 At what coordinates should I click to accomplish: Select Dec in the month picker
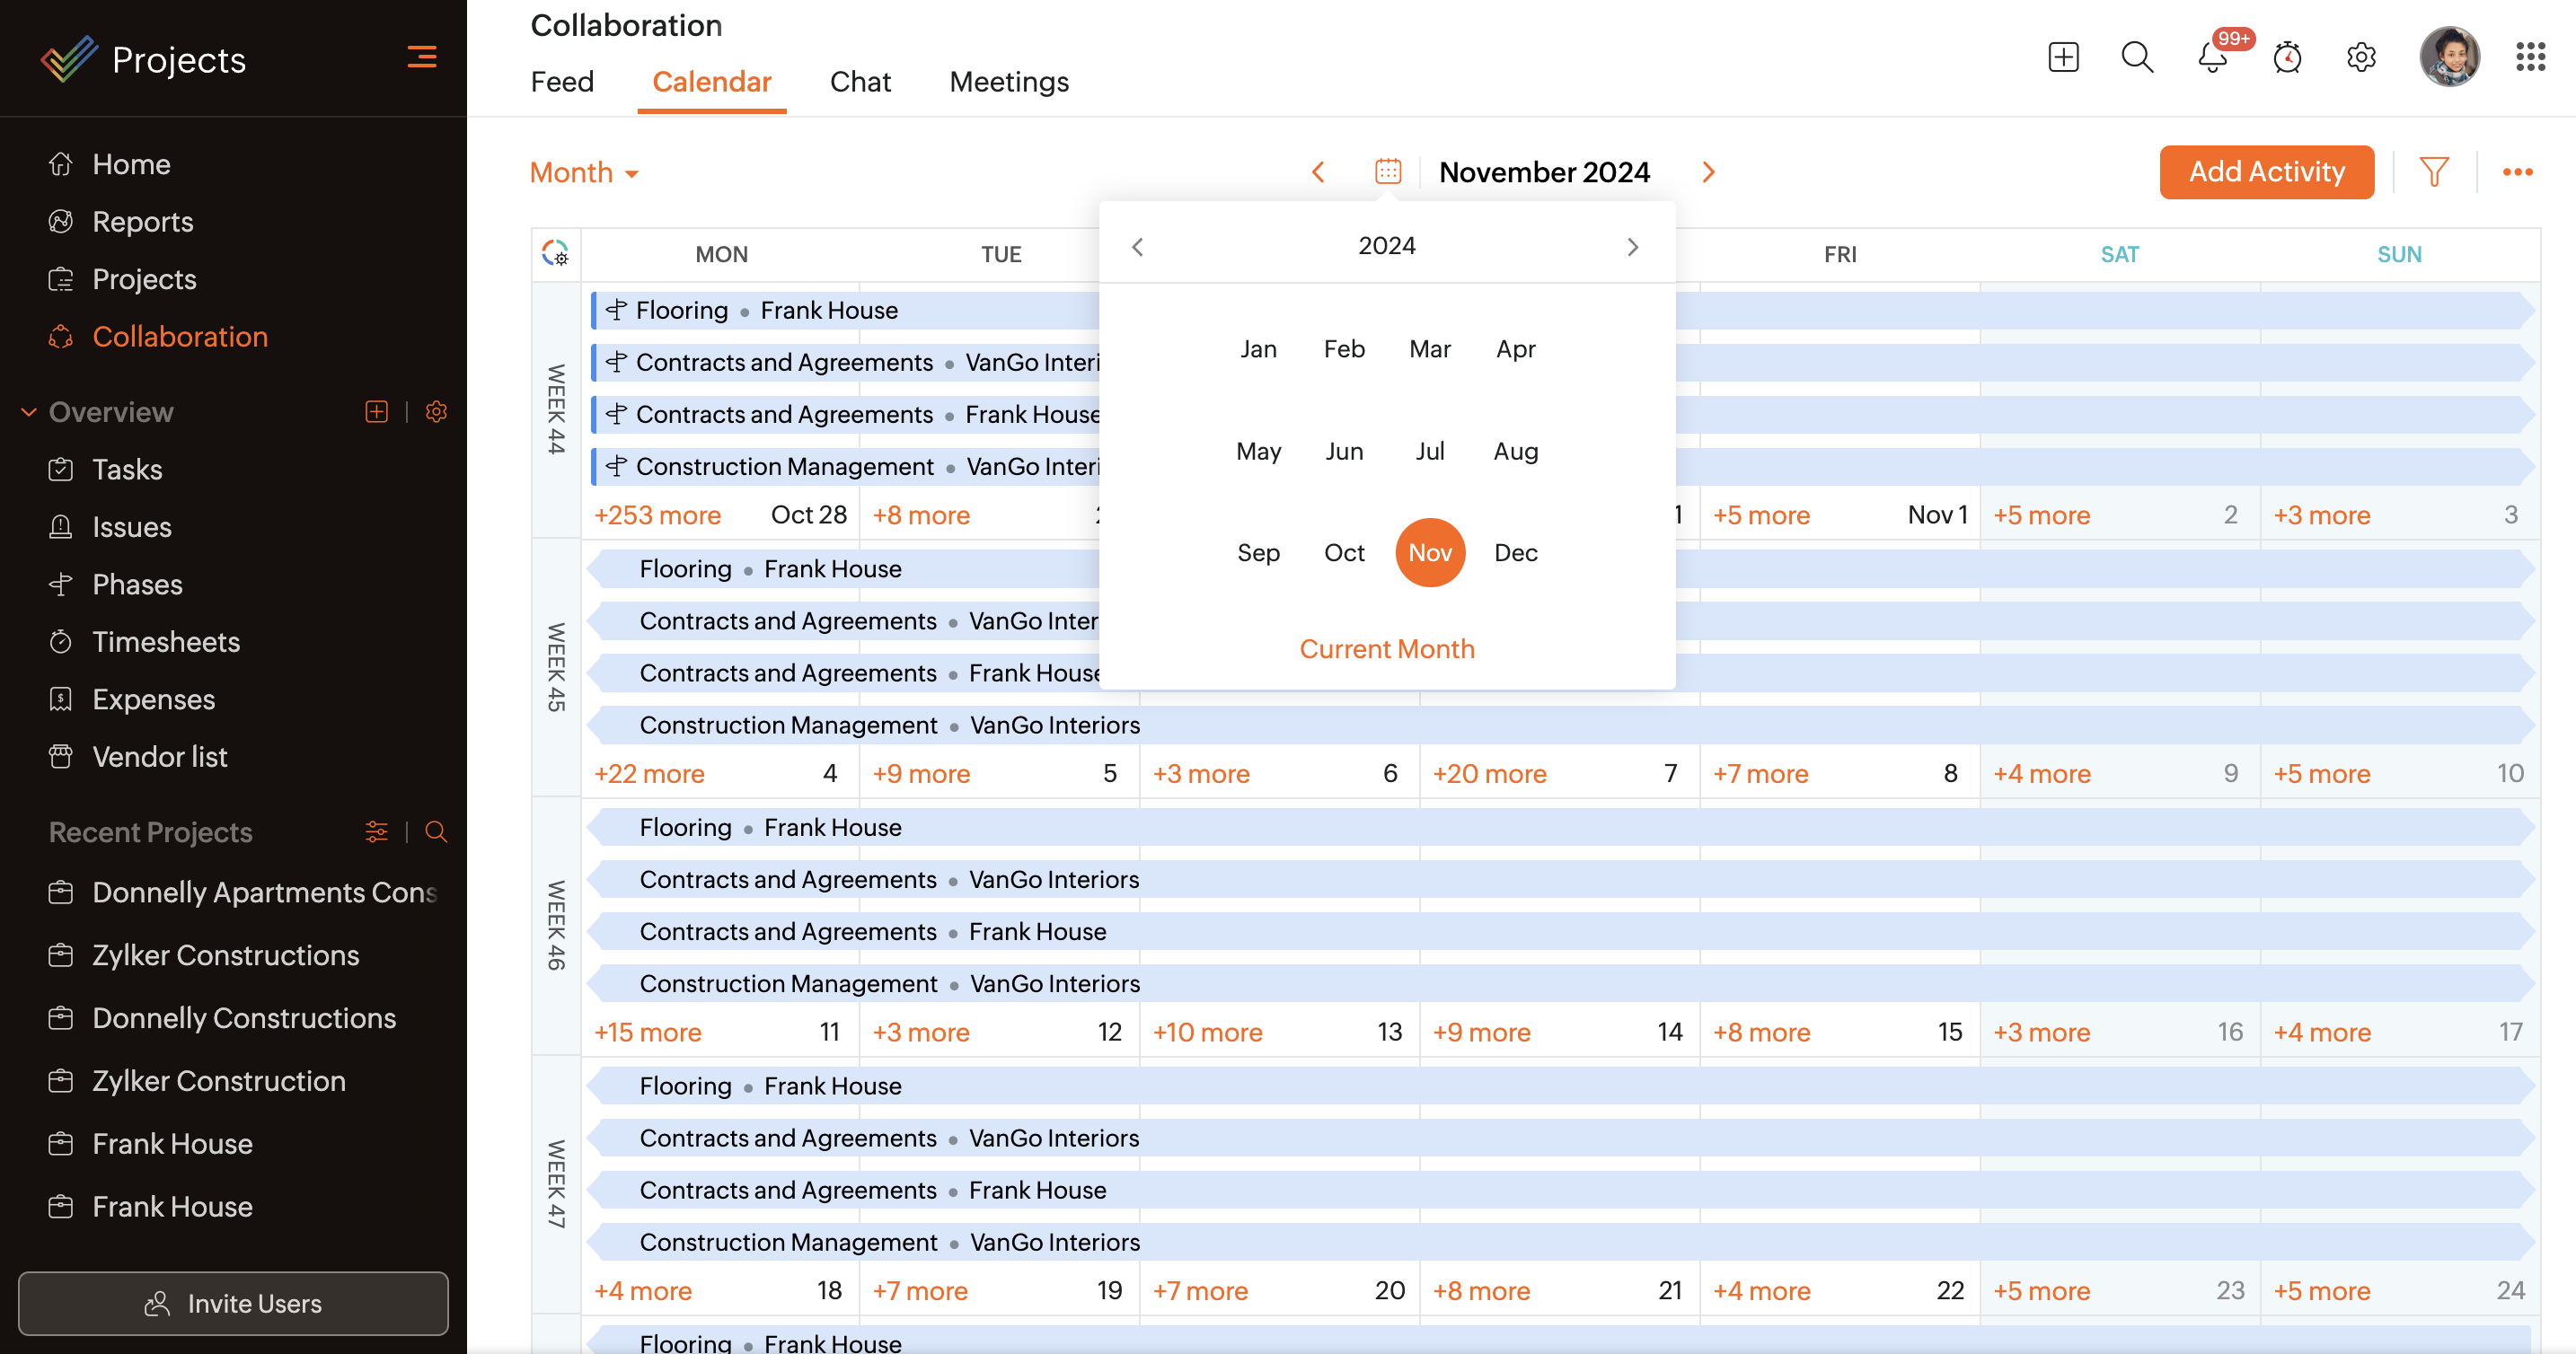(x=1515, y=553)
